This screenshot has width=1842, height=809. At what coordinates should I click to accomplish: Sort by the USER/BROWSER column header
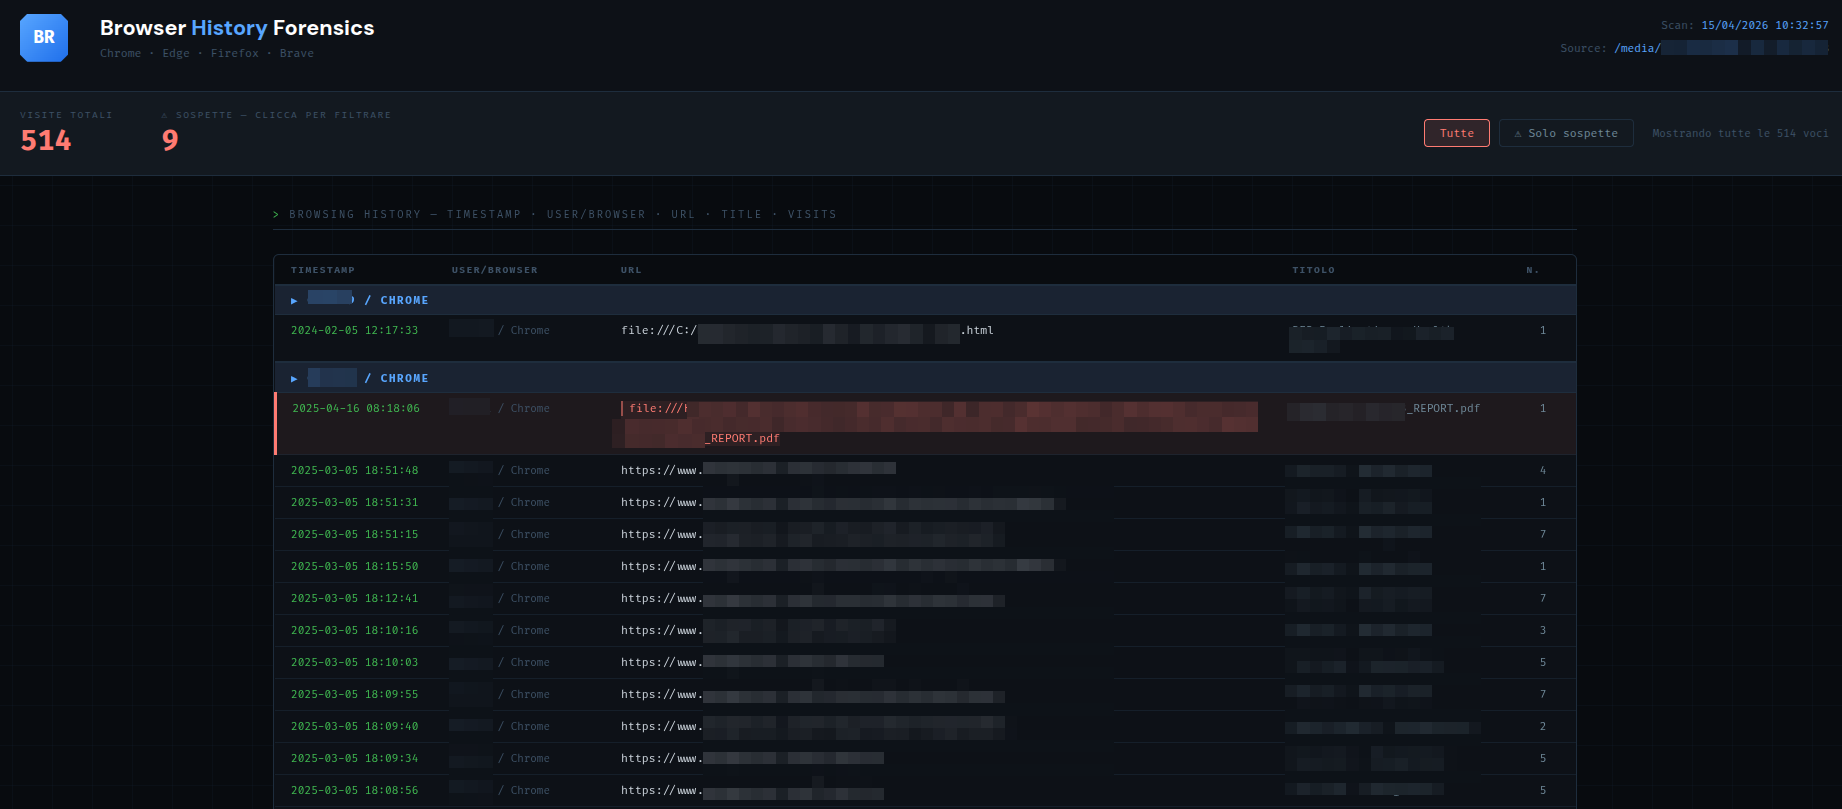click(x=494, y=270)
